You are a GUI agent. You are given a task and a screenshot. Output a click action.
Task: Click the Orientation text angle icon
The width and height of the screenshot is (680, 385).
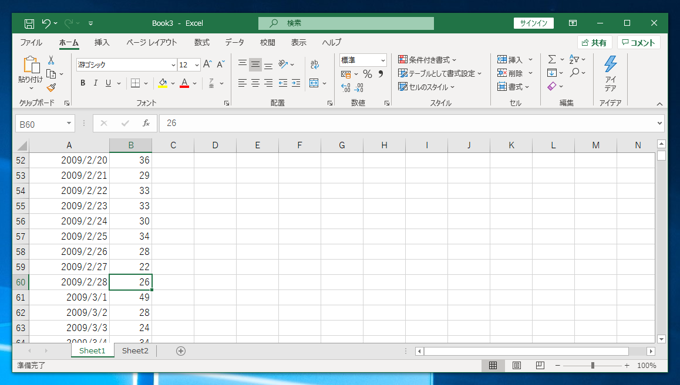click(283, 65)
